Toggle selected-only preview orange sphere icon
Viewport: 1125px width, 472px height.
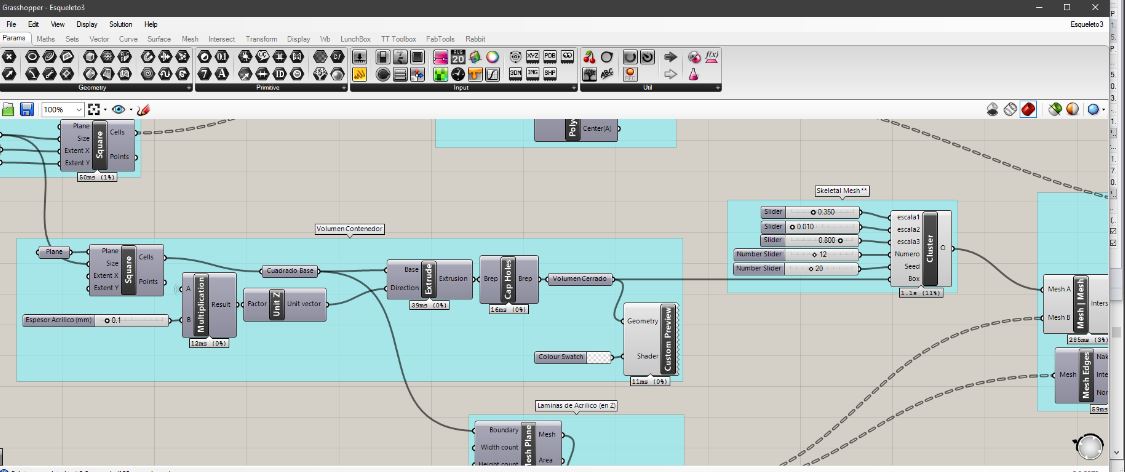coord(1072,109)
